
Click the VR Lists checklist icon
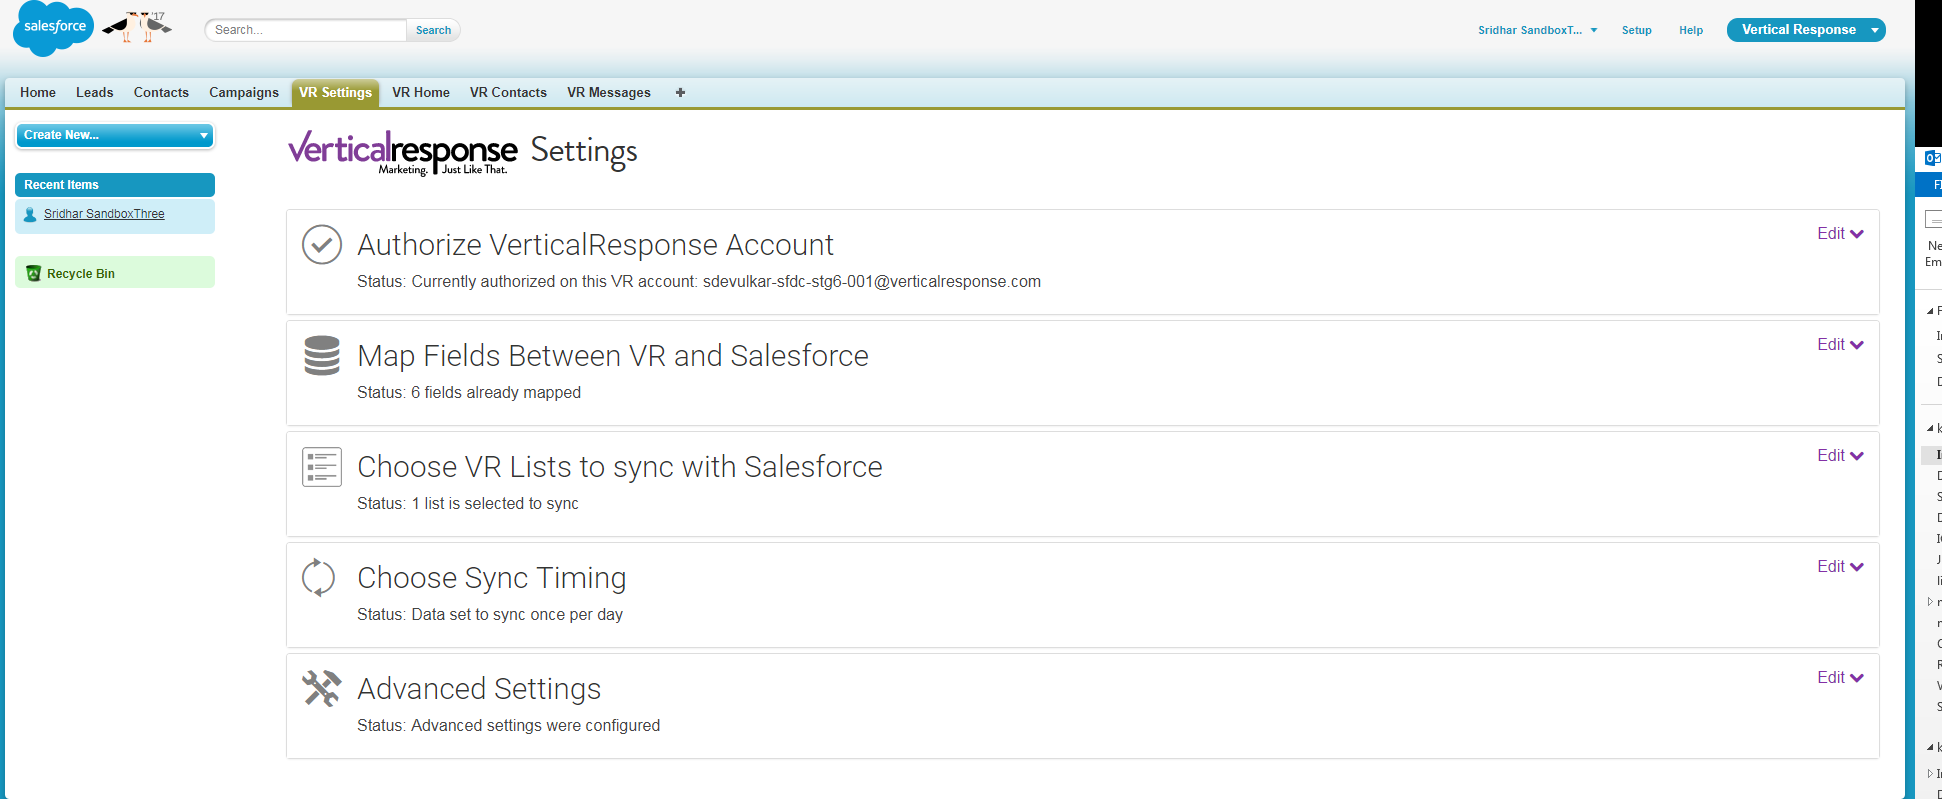coord(322,467)
